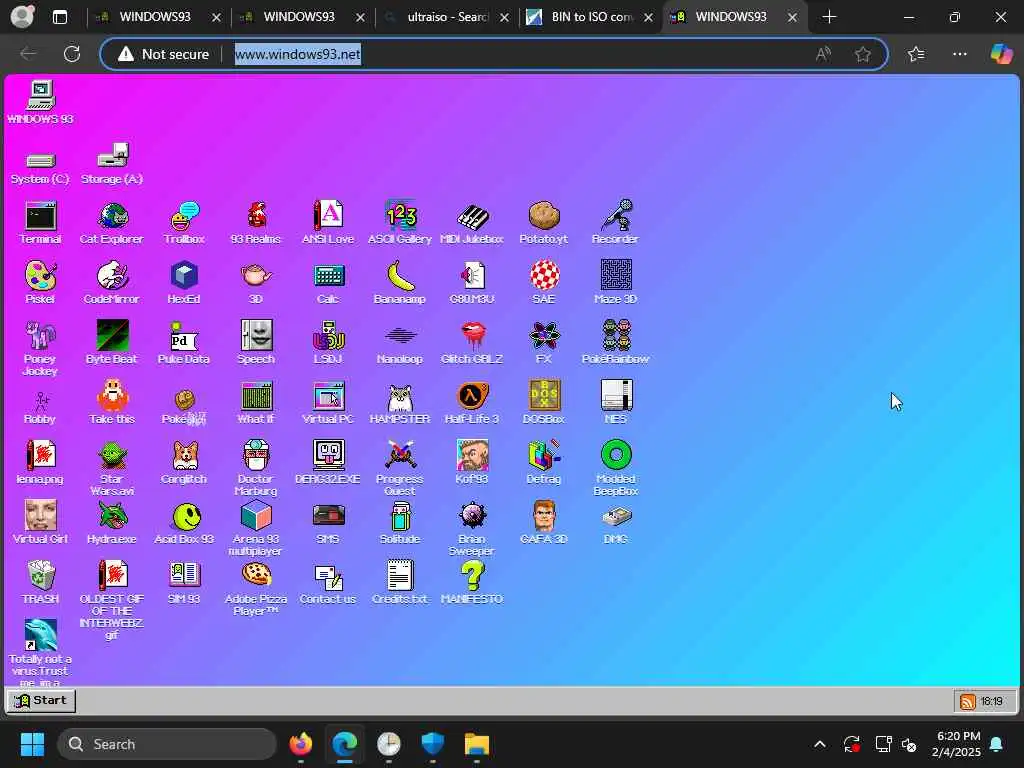The image size is (1024, 768).
Task: Open the browser Settings and more menu
Action: [x=959, y=54]
